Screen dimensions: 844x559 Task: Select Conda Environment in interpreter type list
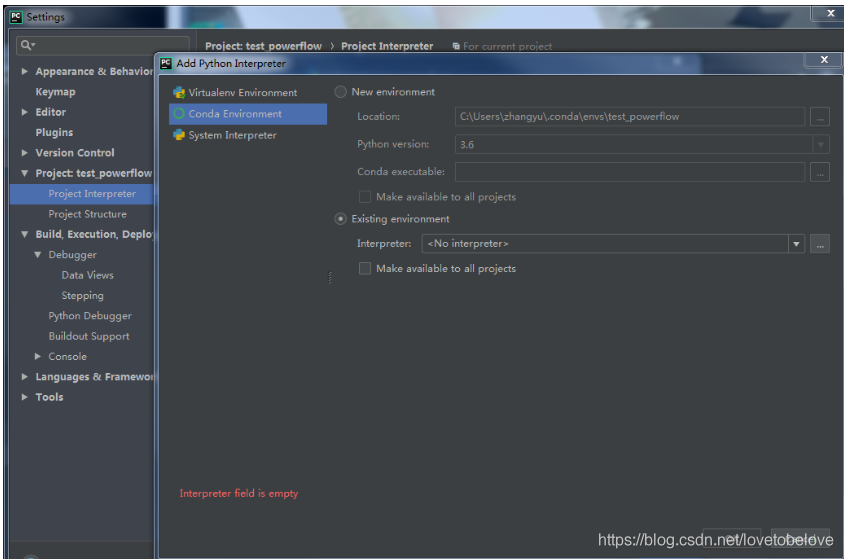248,114
